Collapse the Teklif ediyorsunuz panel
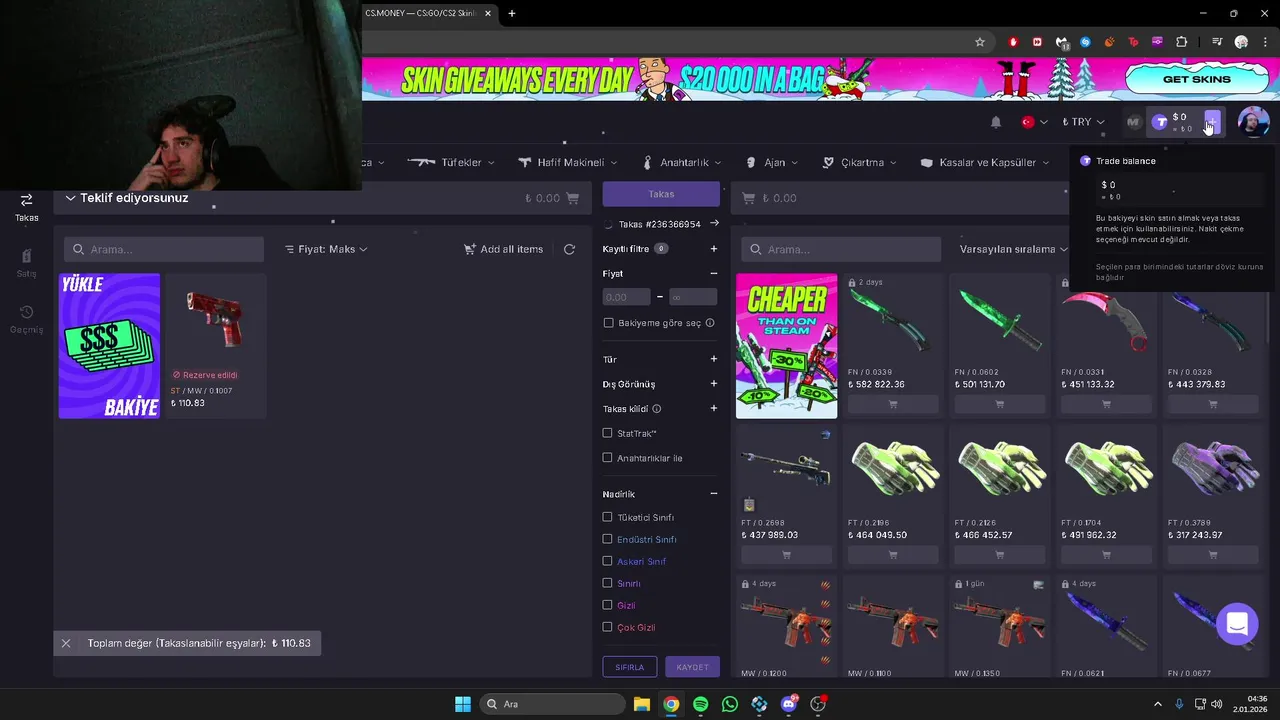Screen dimensions: 1280x720 click(70, 198)
